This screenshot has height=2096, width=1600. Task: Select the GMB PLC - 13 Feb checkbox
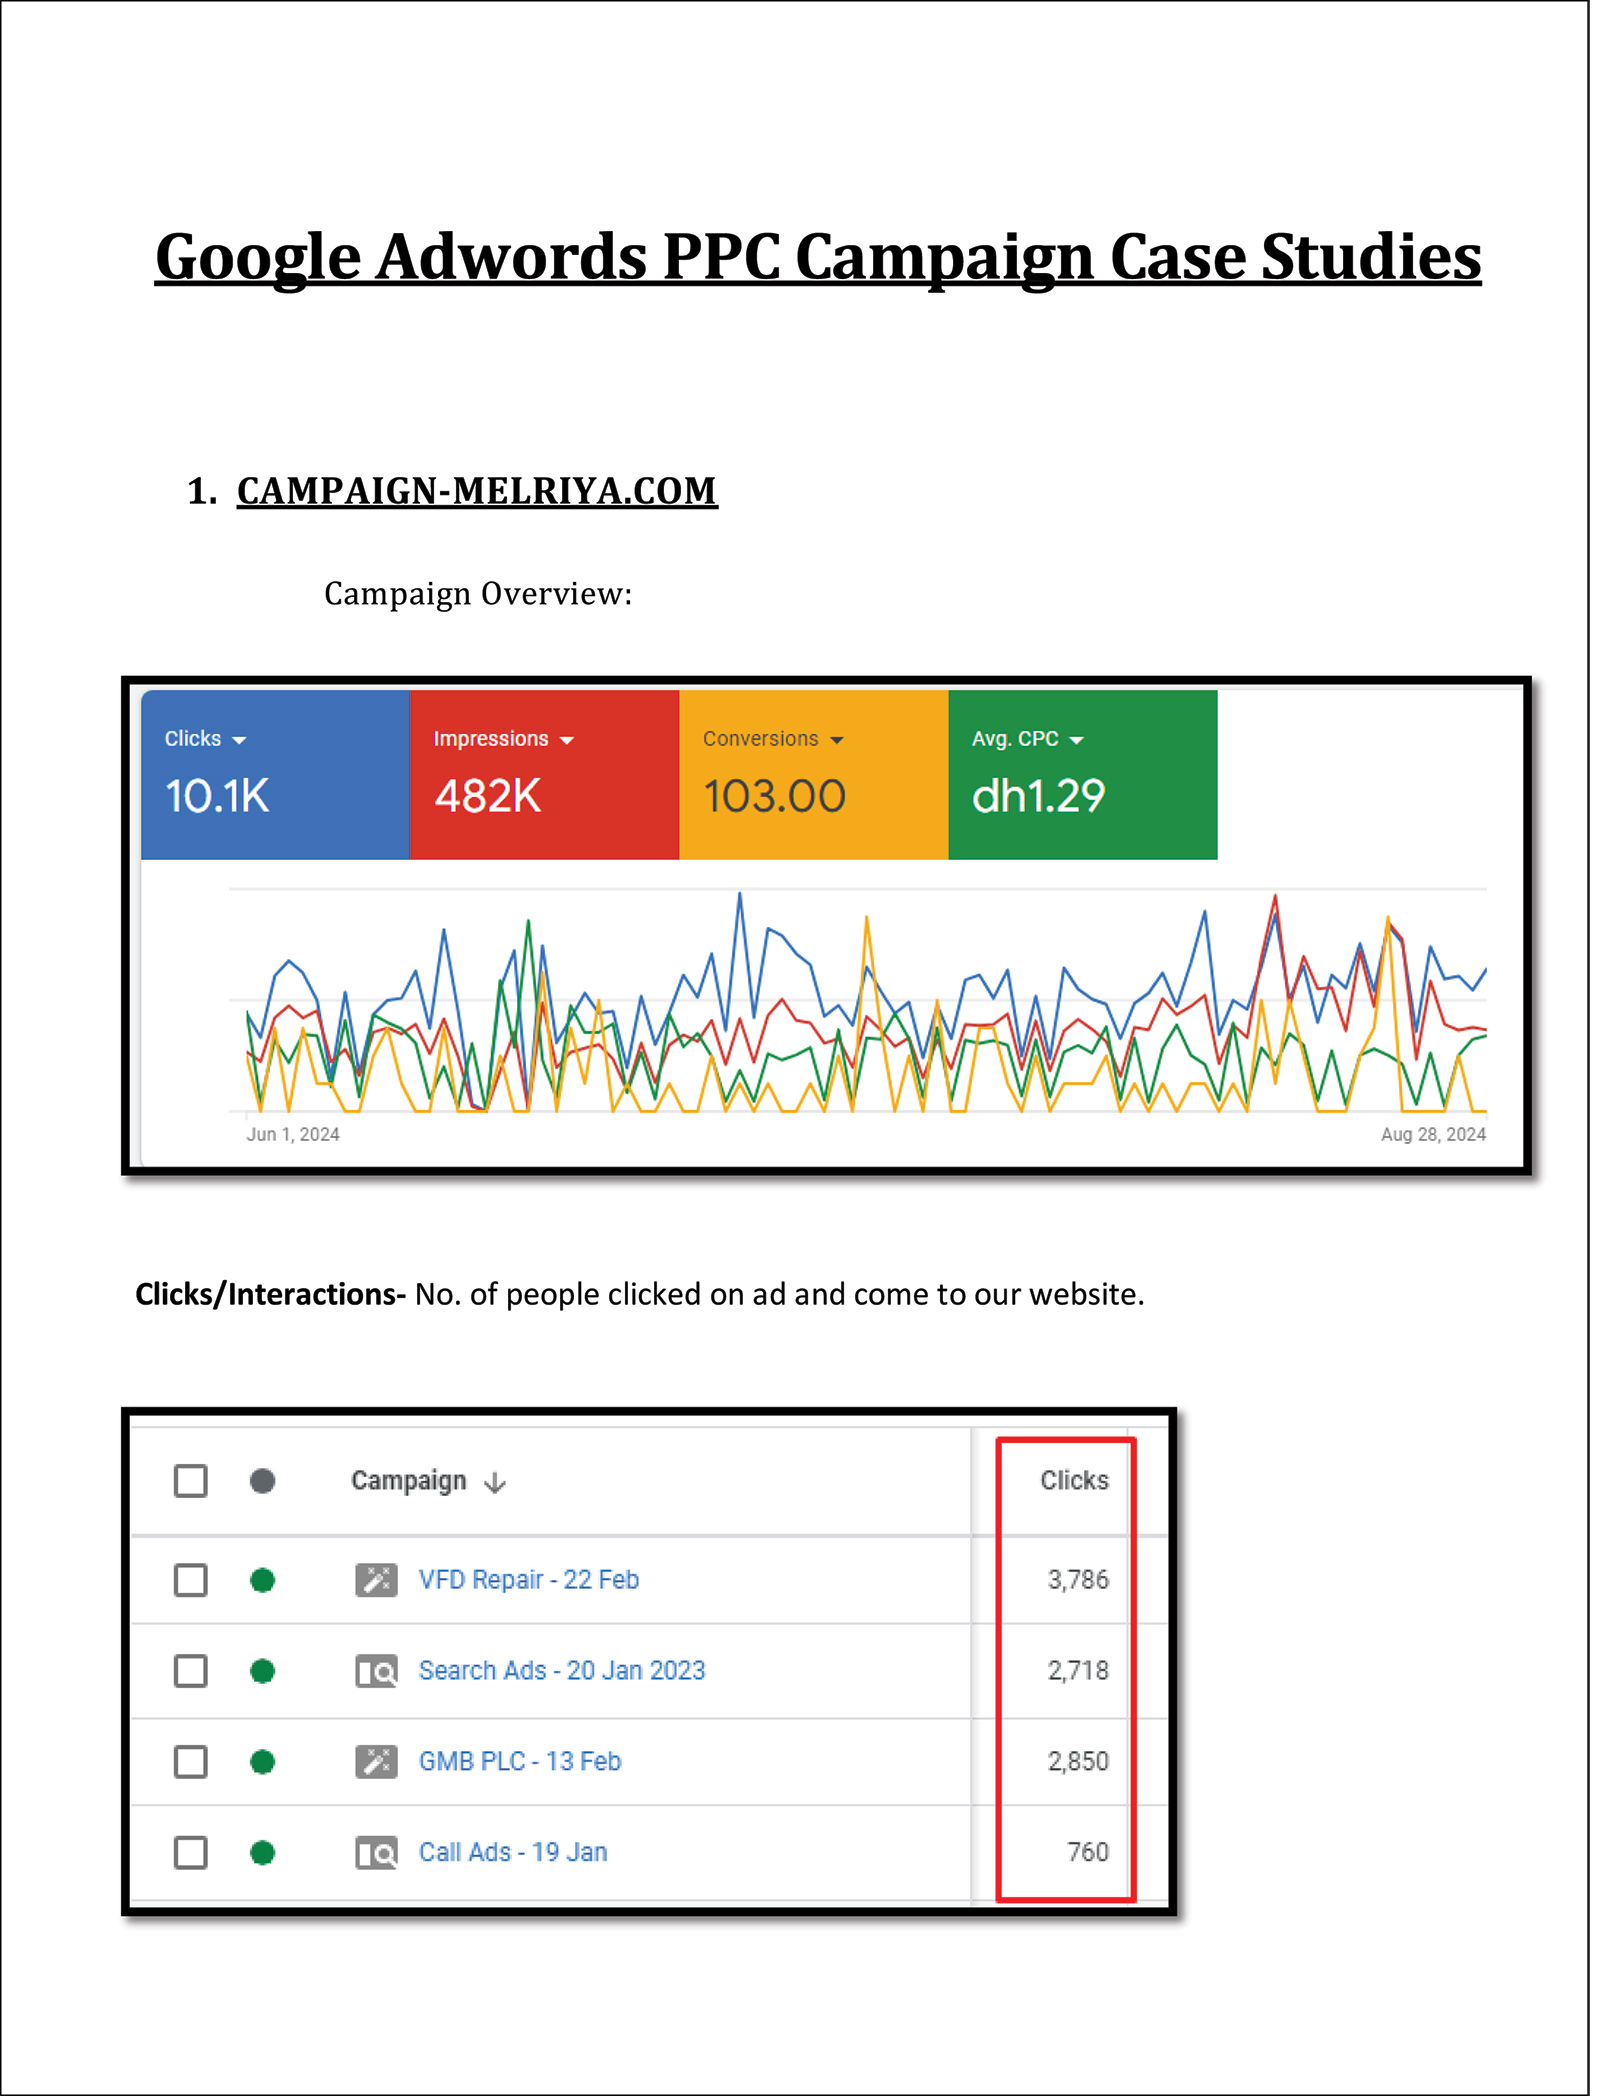191,1761
